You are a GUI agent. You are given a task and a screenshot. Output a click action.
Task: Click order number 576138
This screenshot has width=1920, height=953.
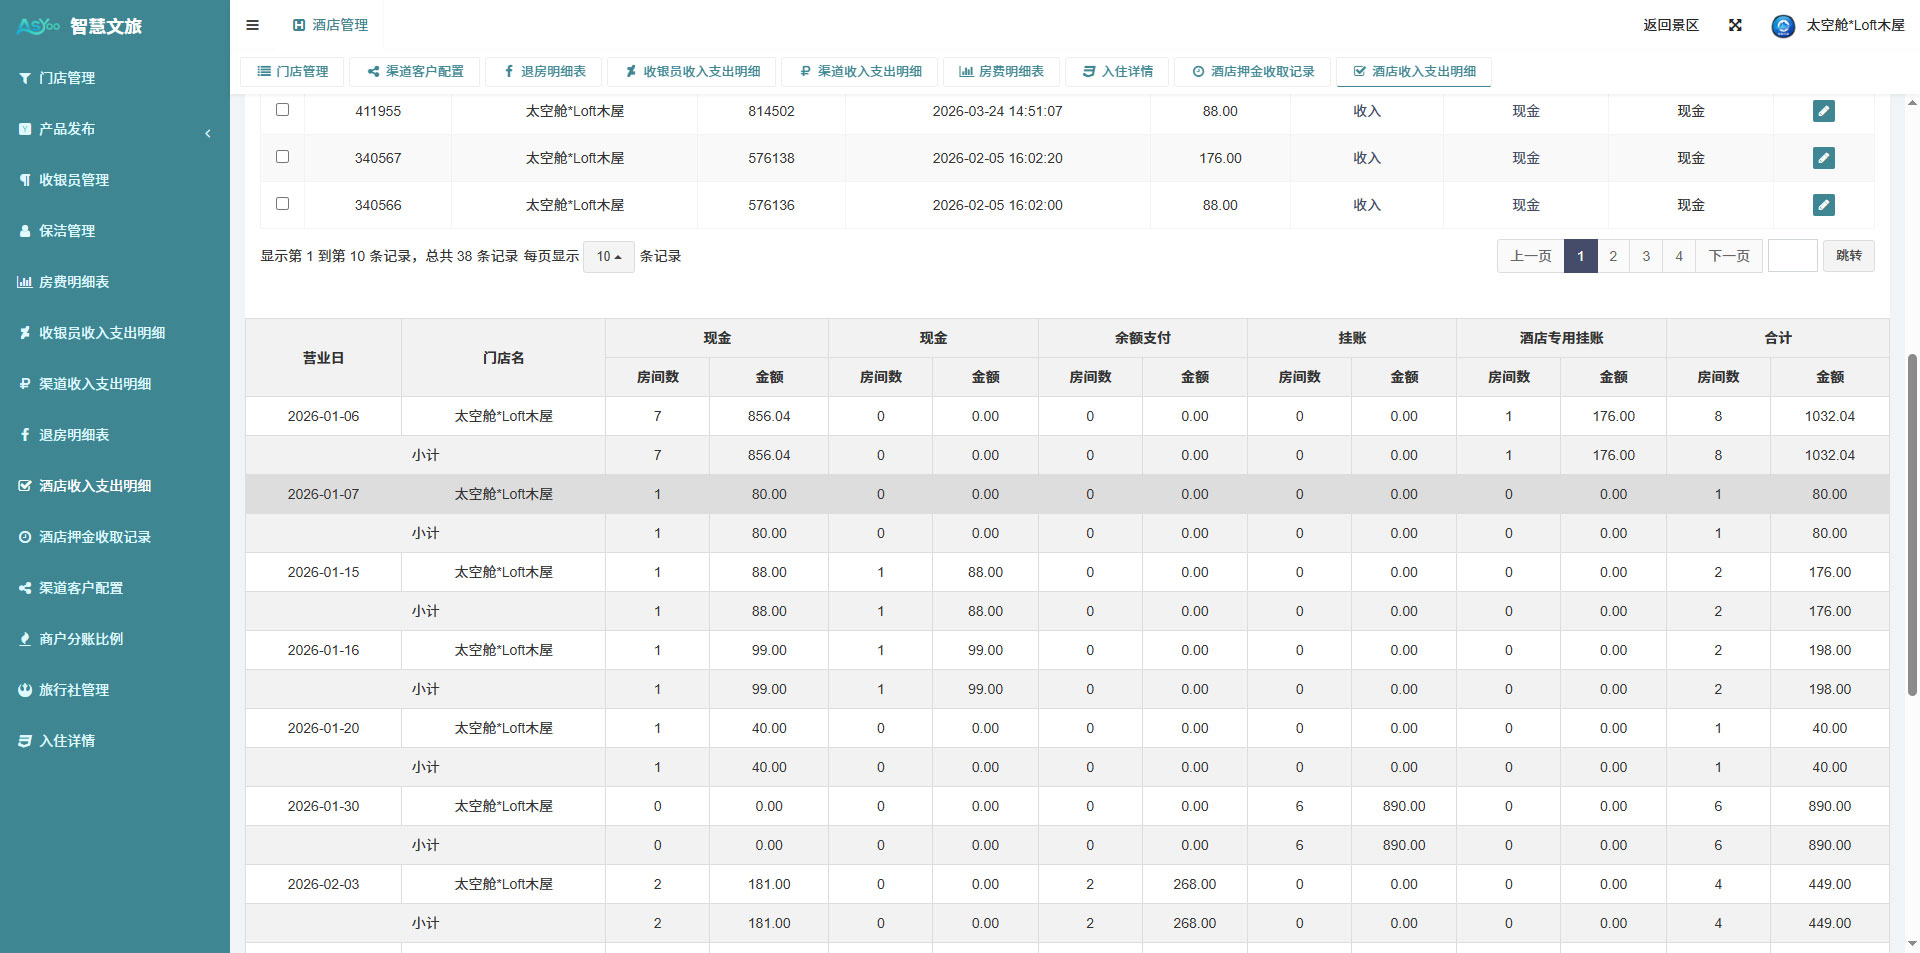click(x=771, y=158)
